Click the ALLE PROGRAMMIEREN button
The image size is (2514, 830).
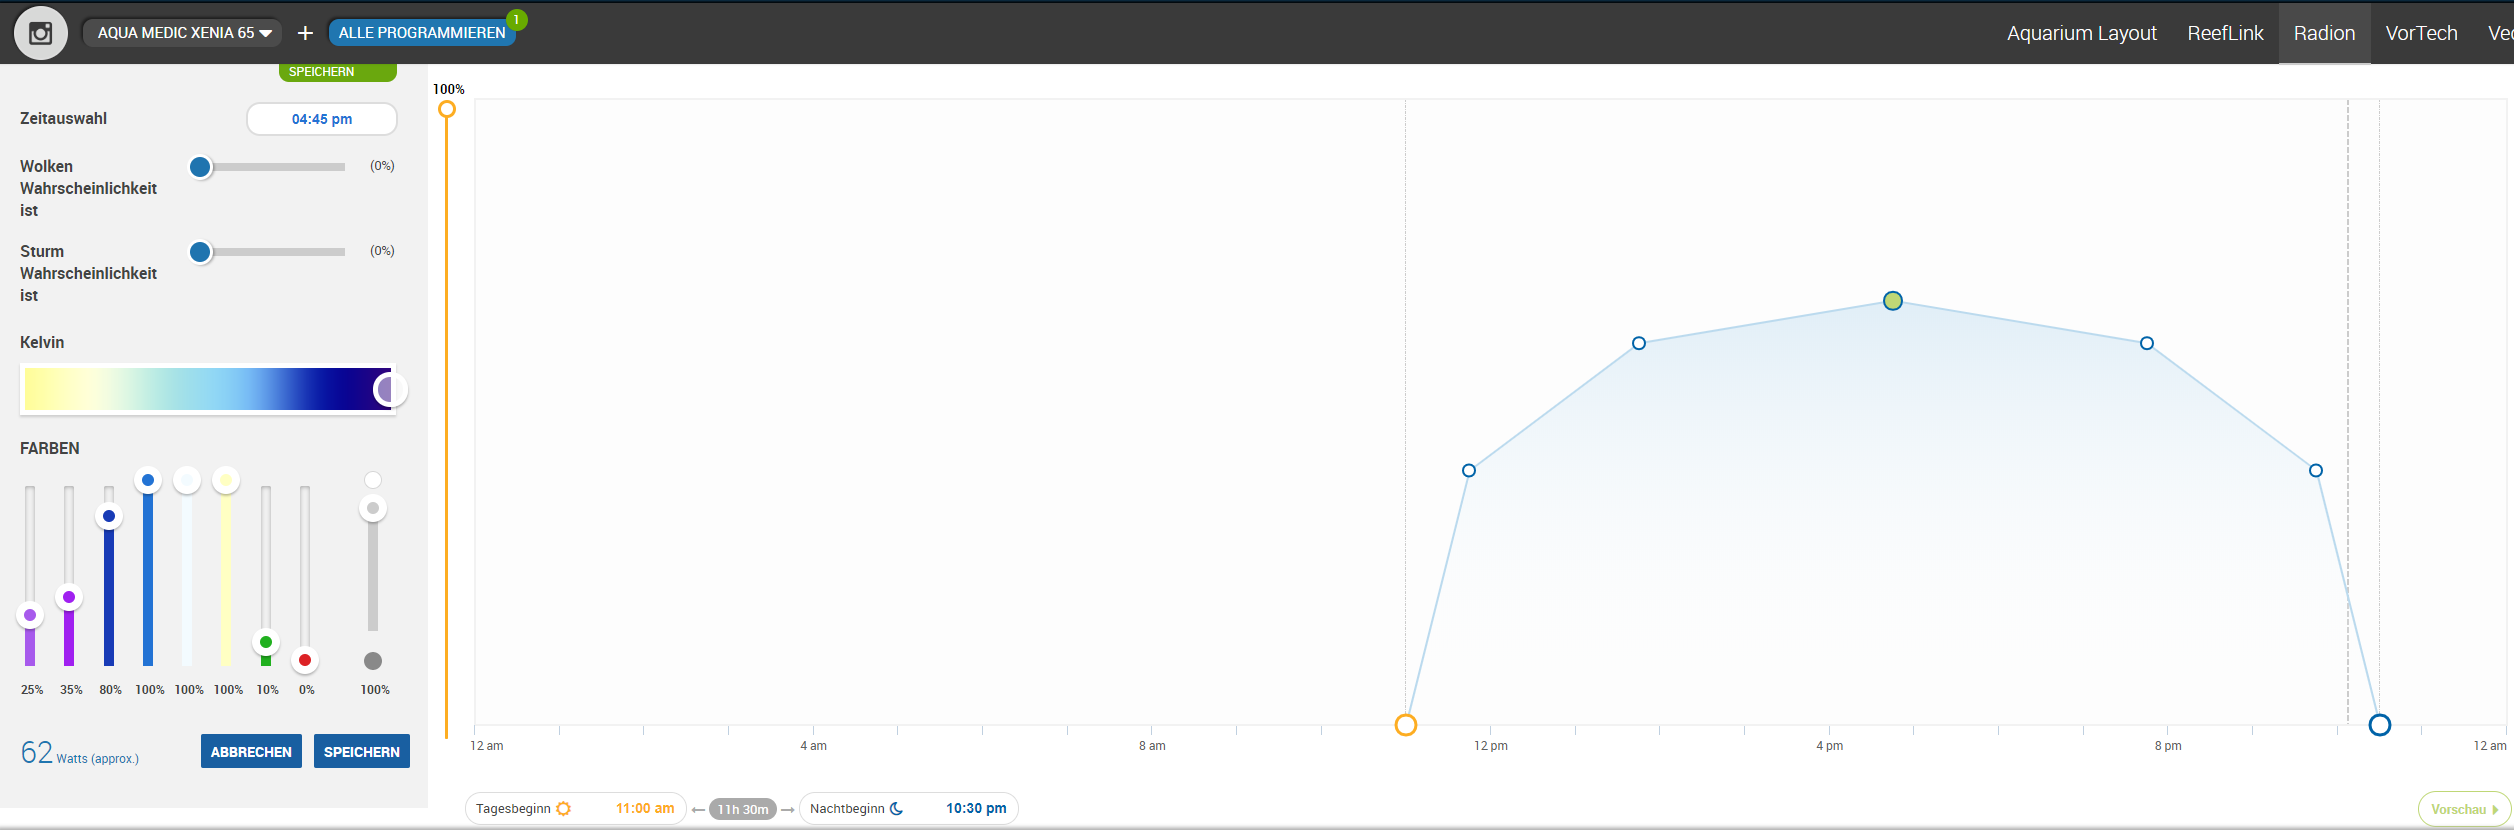(421, 33)
